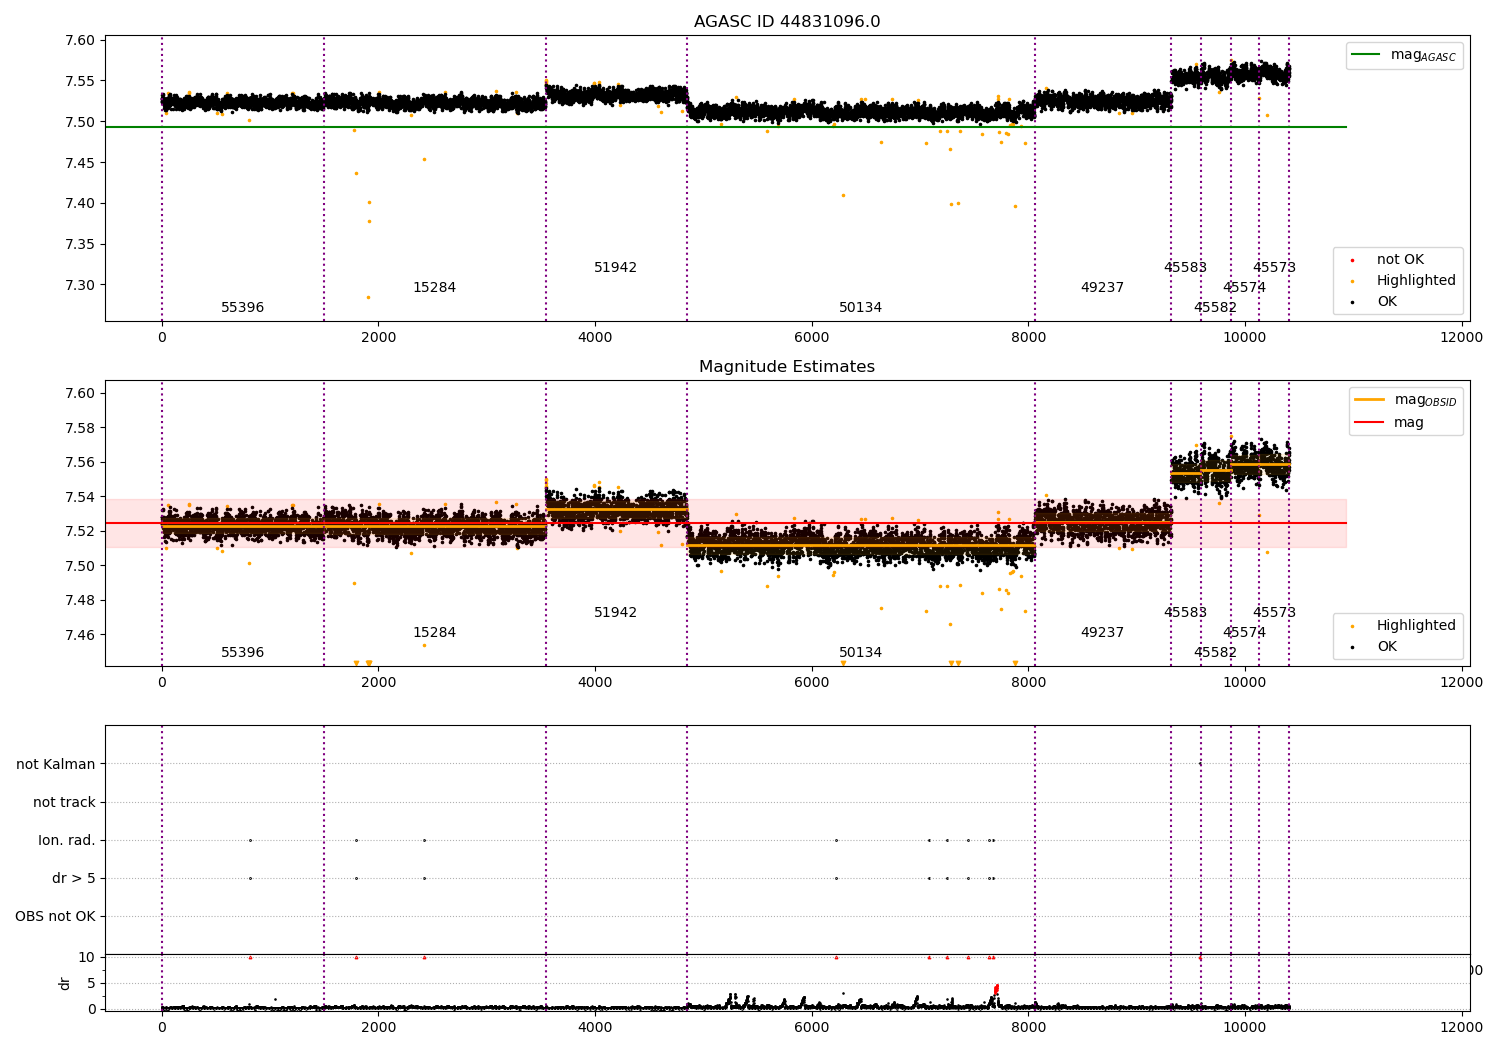The image size is (1500, 1050).
Task: Click obsid label 49237 in top panel
Action: point(1102,288)
